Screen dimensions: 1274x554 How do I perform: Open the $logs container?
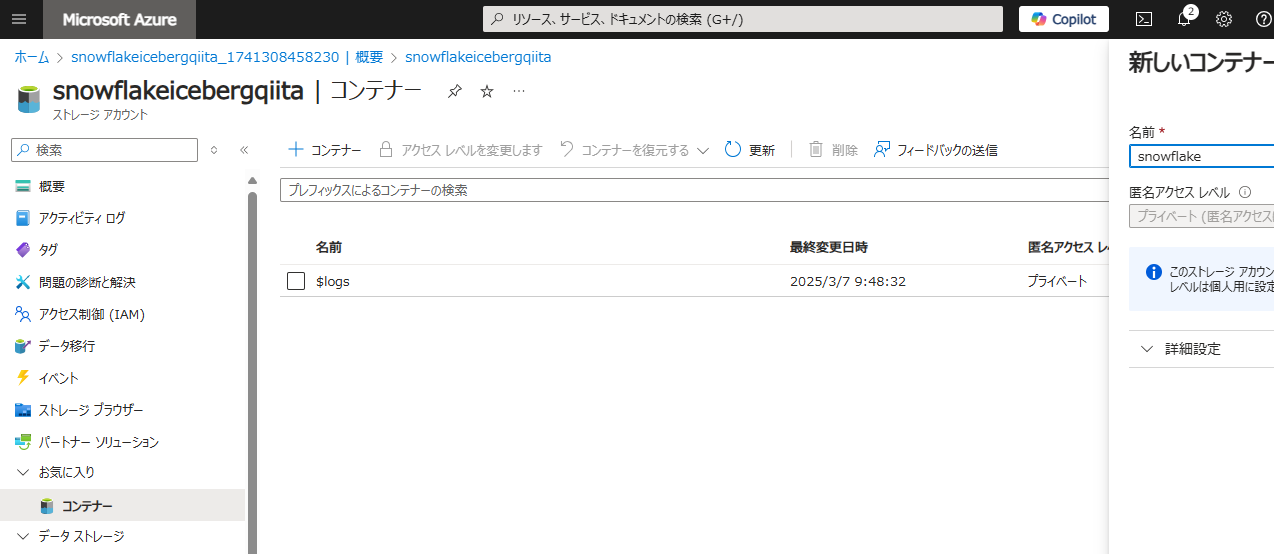(x=333, y=282)
